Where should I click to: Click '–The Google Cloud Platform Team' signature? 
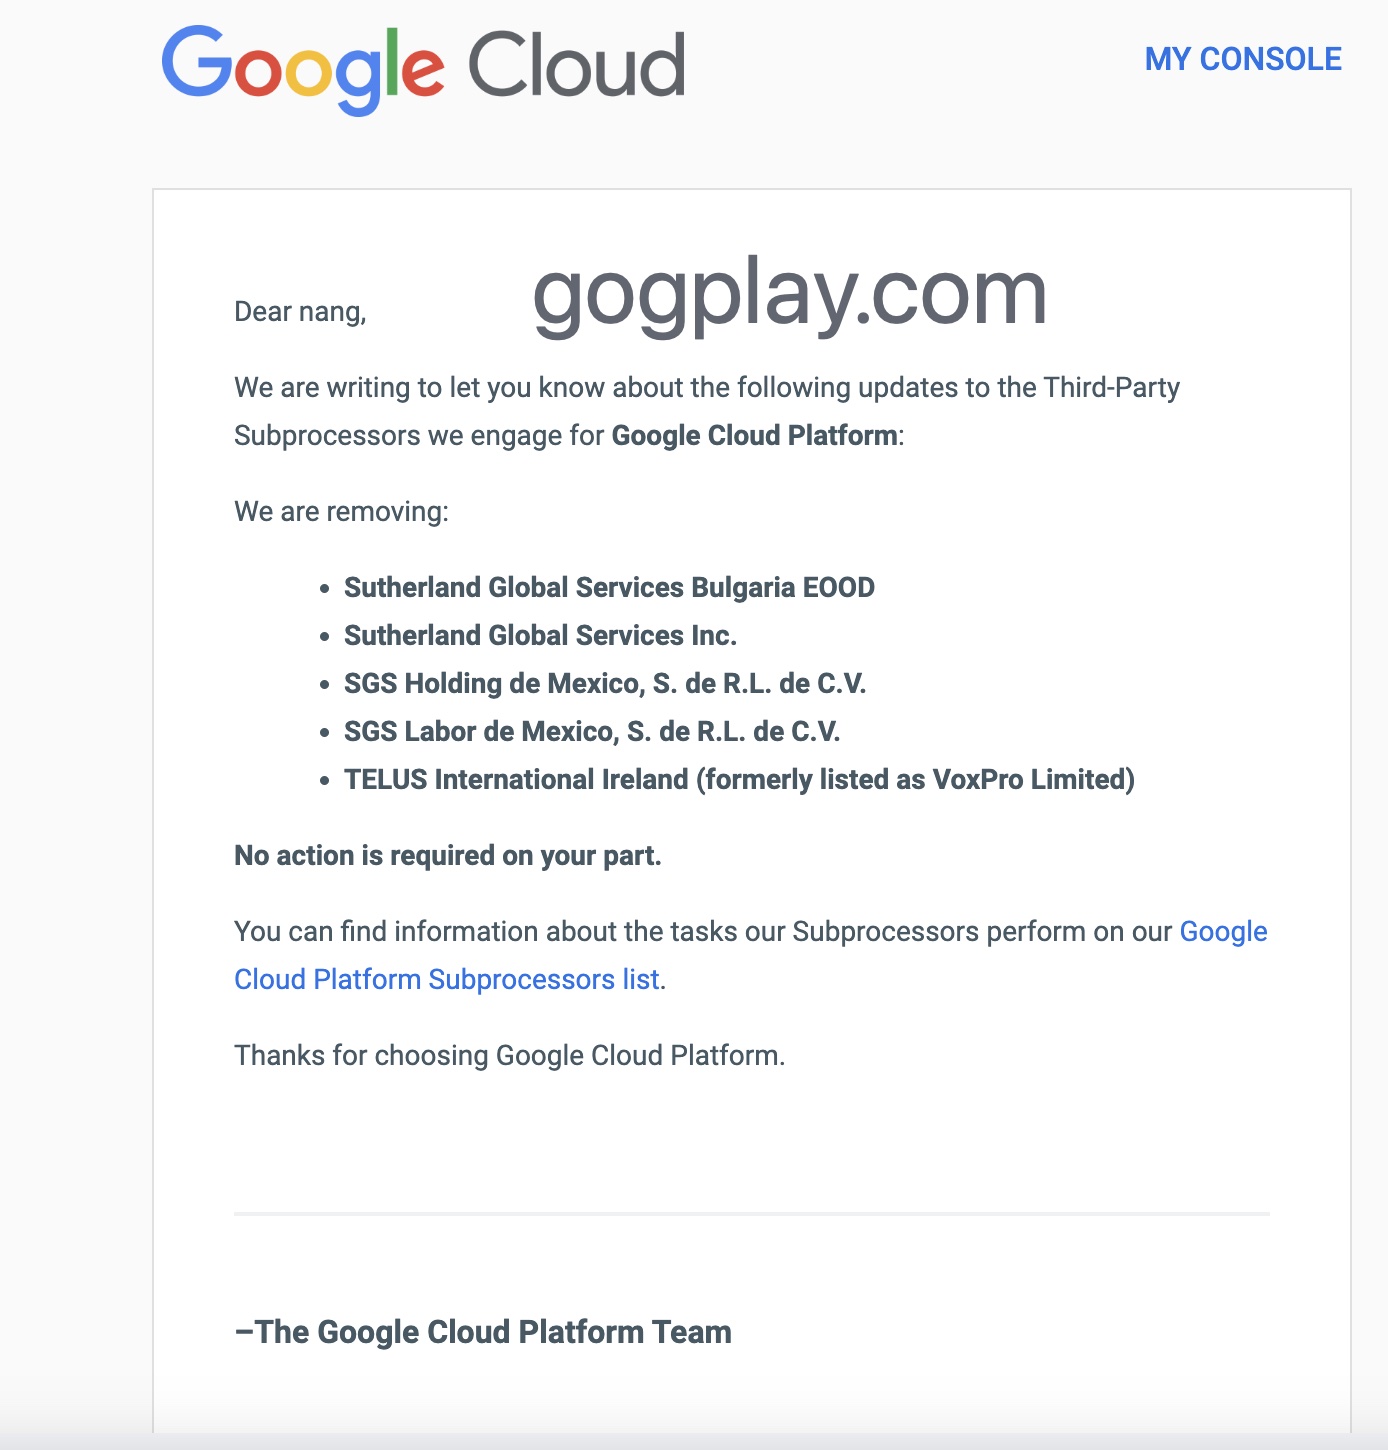(x=483, y=1332)
